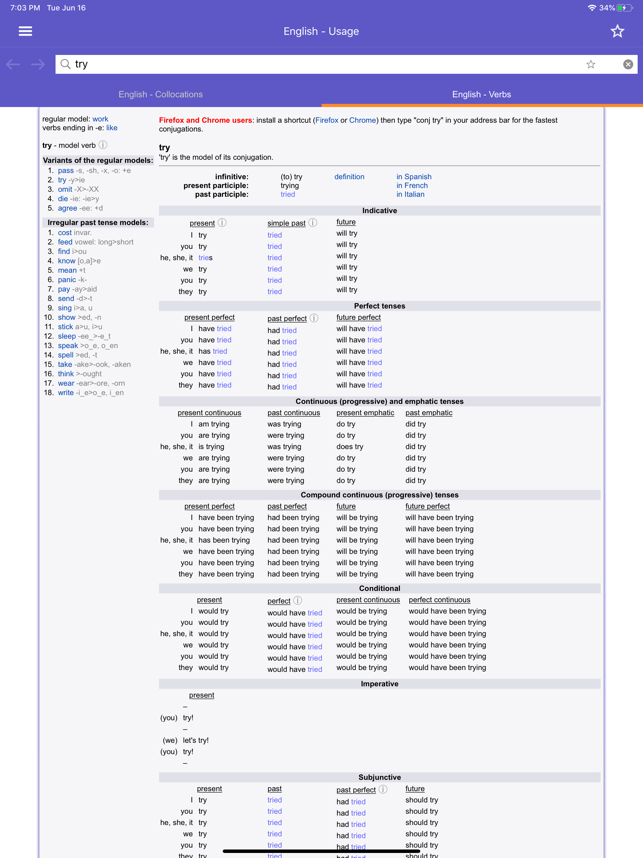643x858 pixels.
Task: Open info icon beside indicative present
Action: tap(222, 223)
